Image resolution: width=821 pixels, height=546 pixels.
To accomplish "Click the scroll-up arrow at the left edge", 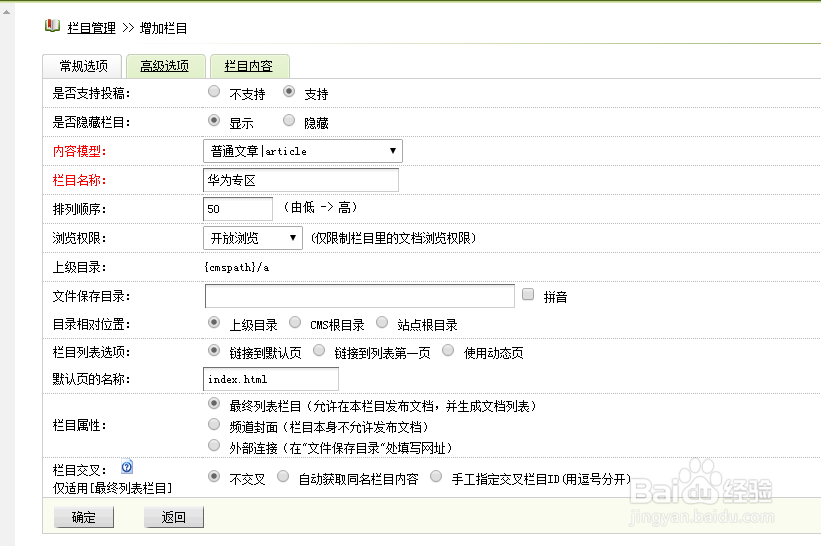I will (x=6, y=12).
